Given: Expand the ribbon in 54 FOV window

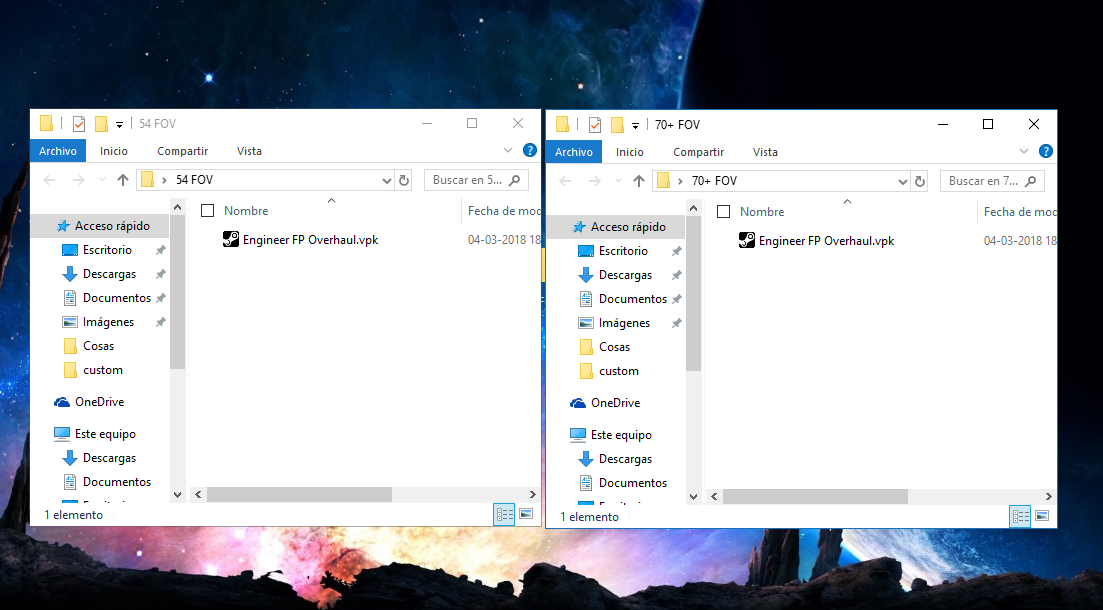Looking at the screenshot, I should 508,150.
